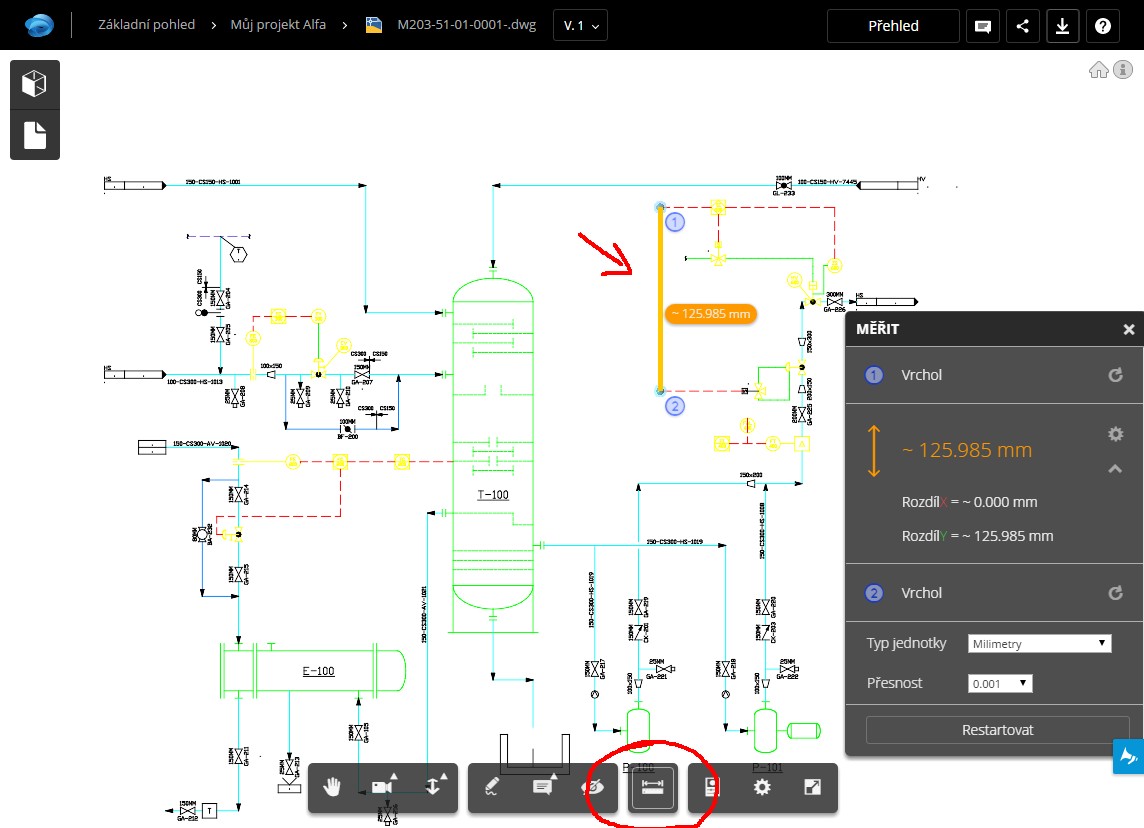The image size is (1144, 828).
Task: Go to home view
Action: (1098, 70)
